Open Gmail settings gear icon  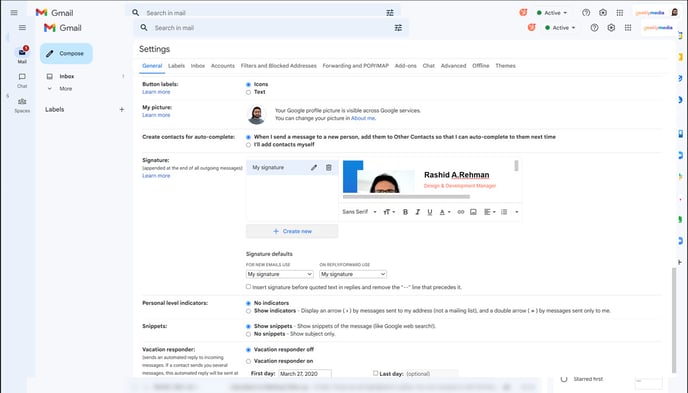[611, 28]
